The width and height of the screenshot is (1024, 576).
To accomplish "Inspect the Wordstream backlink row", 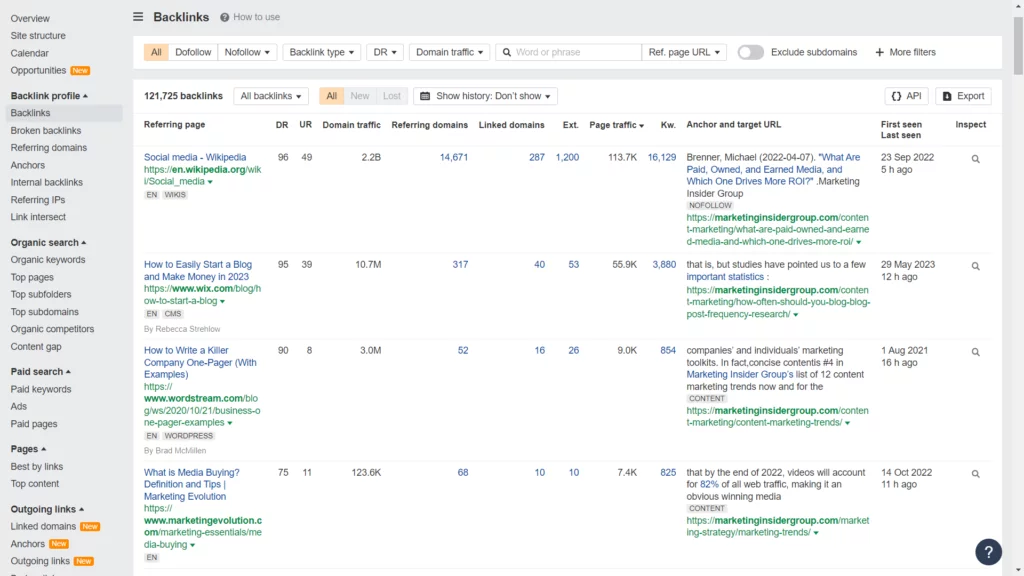I will pos(975,352).
